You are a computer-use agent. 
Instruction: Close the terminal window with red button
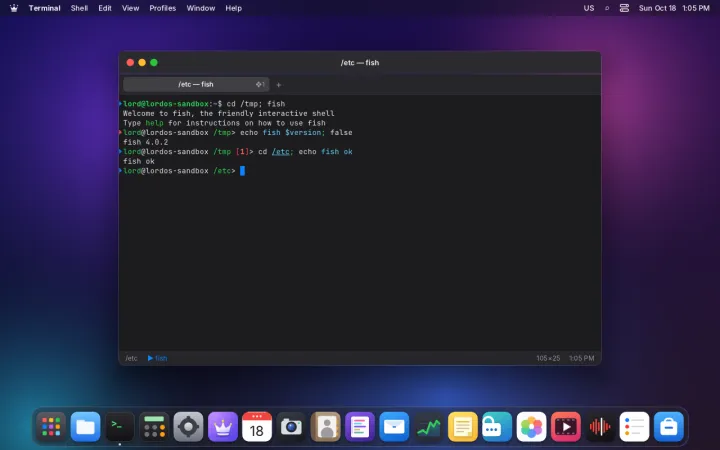click(x=130, y=62)
